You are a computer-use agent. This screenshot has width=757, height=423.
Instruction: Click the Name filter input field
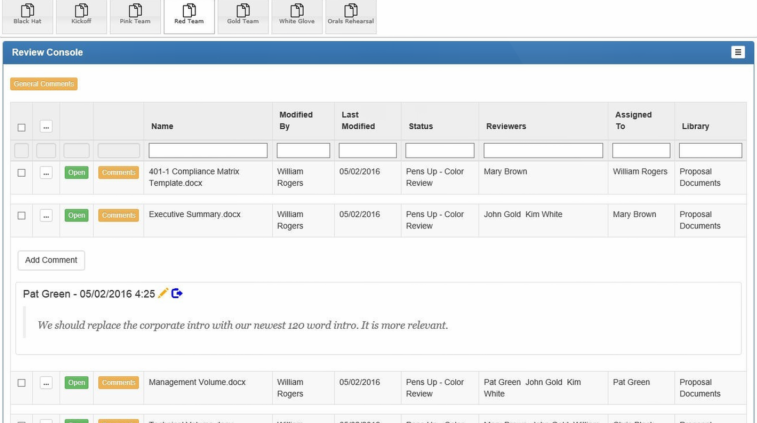click(208, 151)
